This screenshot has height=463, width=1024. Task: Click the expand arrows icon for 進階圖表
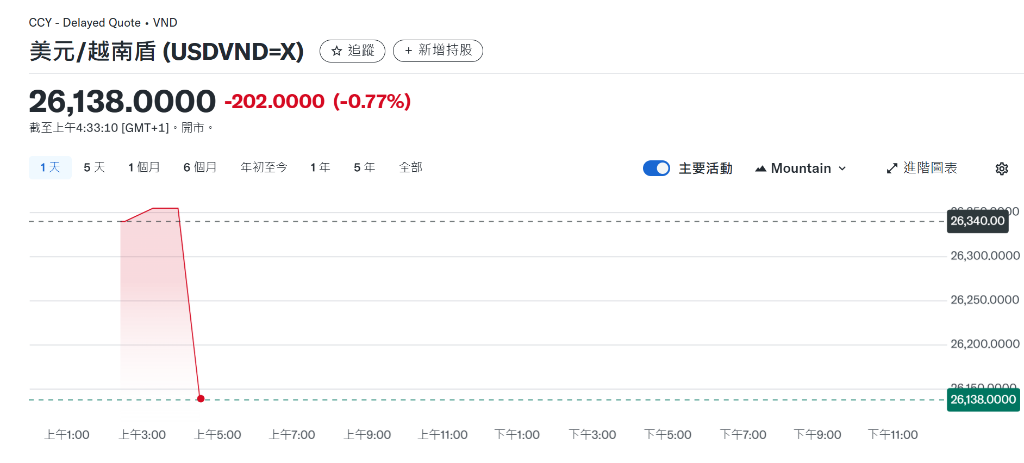[x=892, y=168]
